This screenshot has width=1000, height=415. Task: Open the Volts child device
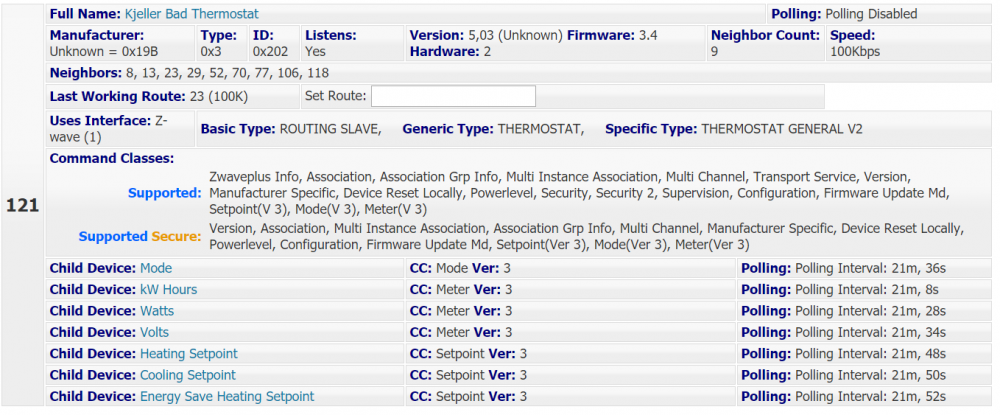tap(154, 332)
